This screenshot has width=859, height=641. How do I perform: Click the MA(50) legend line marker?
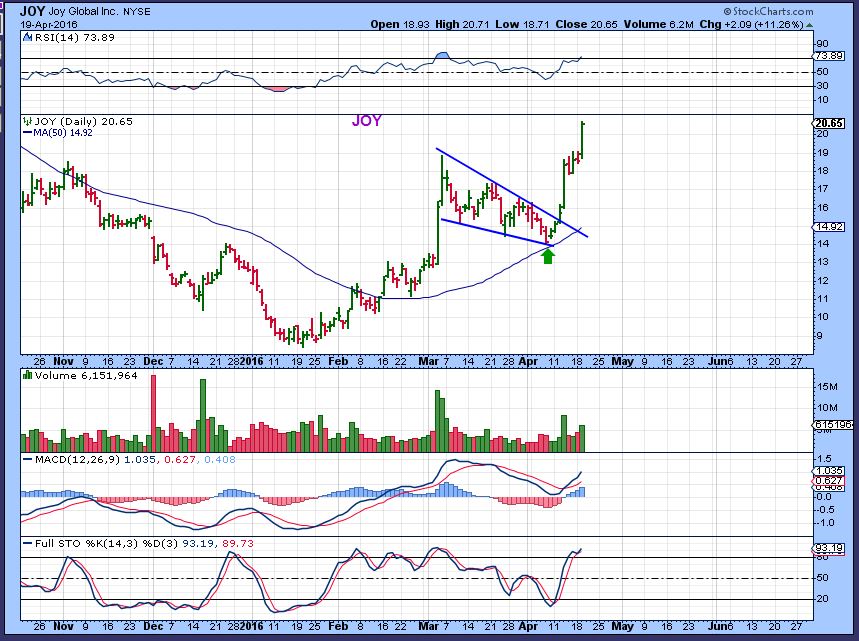tap(27, 133)
